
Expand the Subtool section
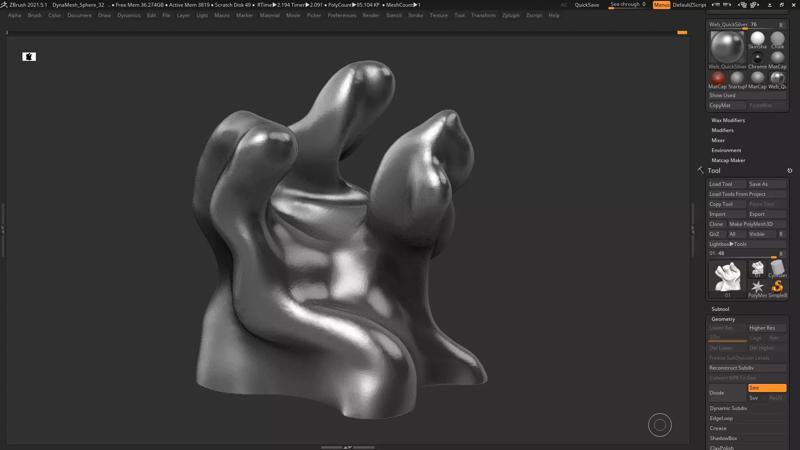click(x=720, y=309)
